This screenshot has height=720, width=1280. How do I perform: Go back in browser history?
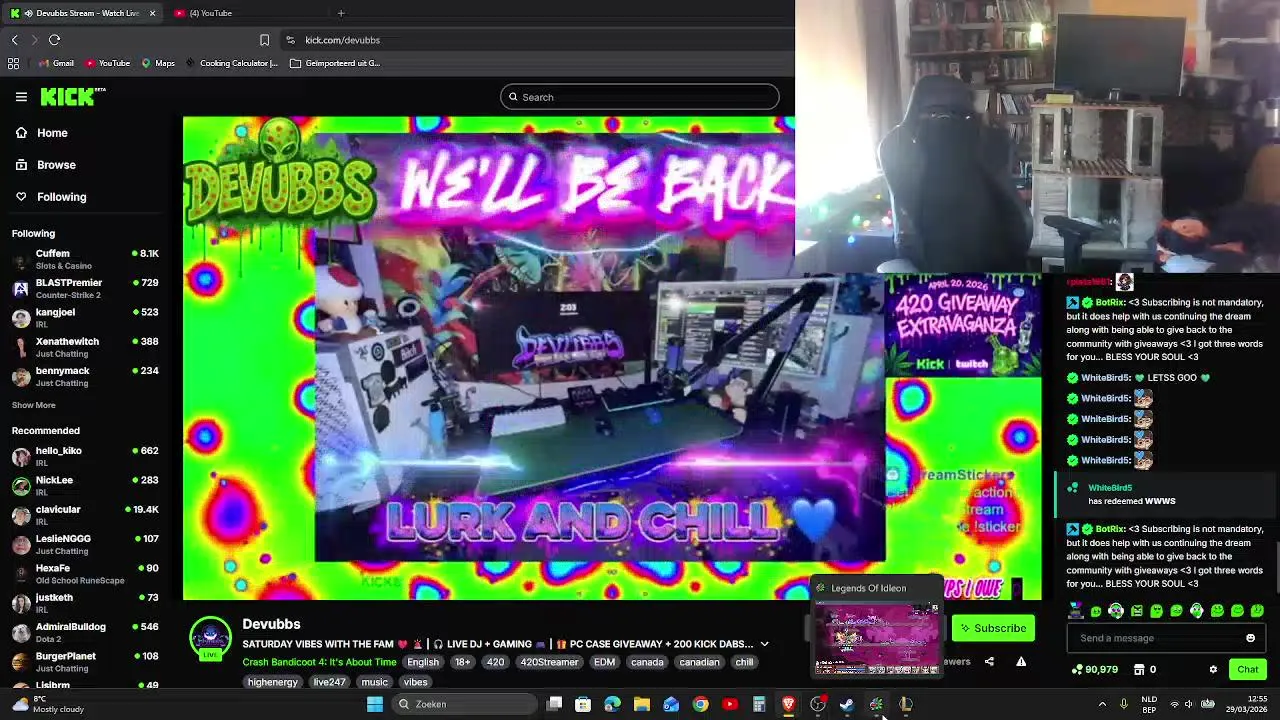pos(14,40)
